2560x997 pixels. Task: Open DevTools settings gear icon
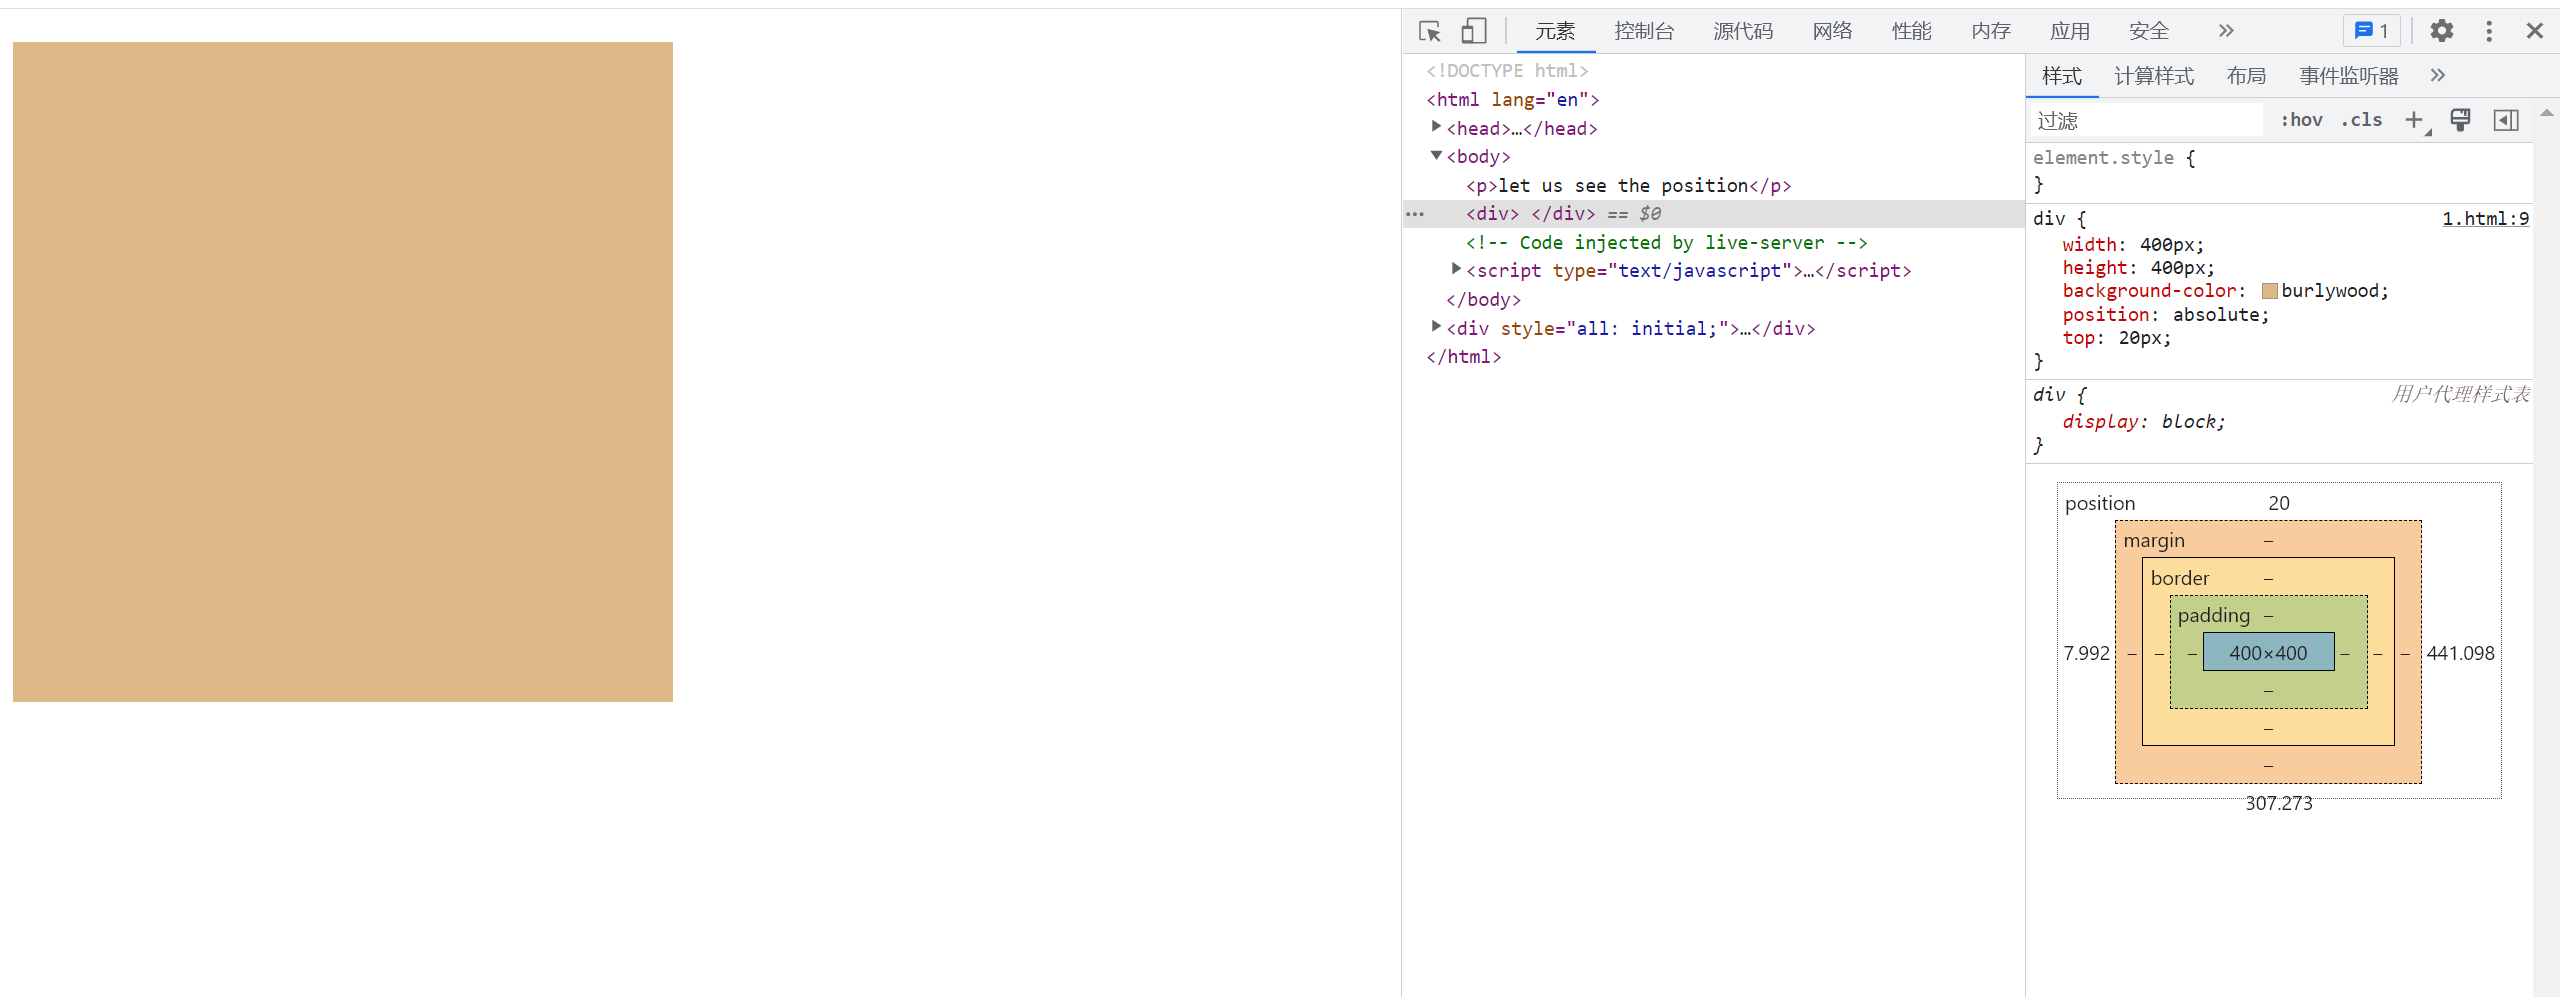(2442, 31)
